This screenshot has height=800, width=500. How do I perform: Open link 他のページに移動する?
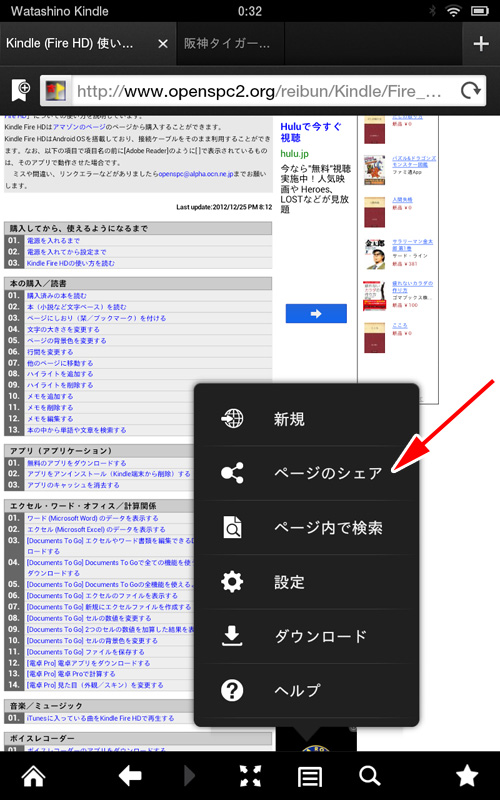pos(60,363)
